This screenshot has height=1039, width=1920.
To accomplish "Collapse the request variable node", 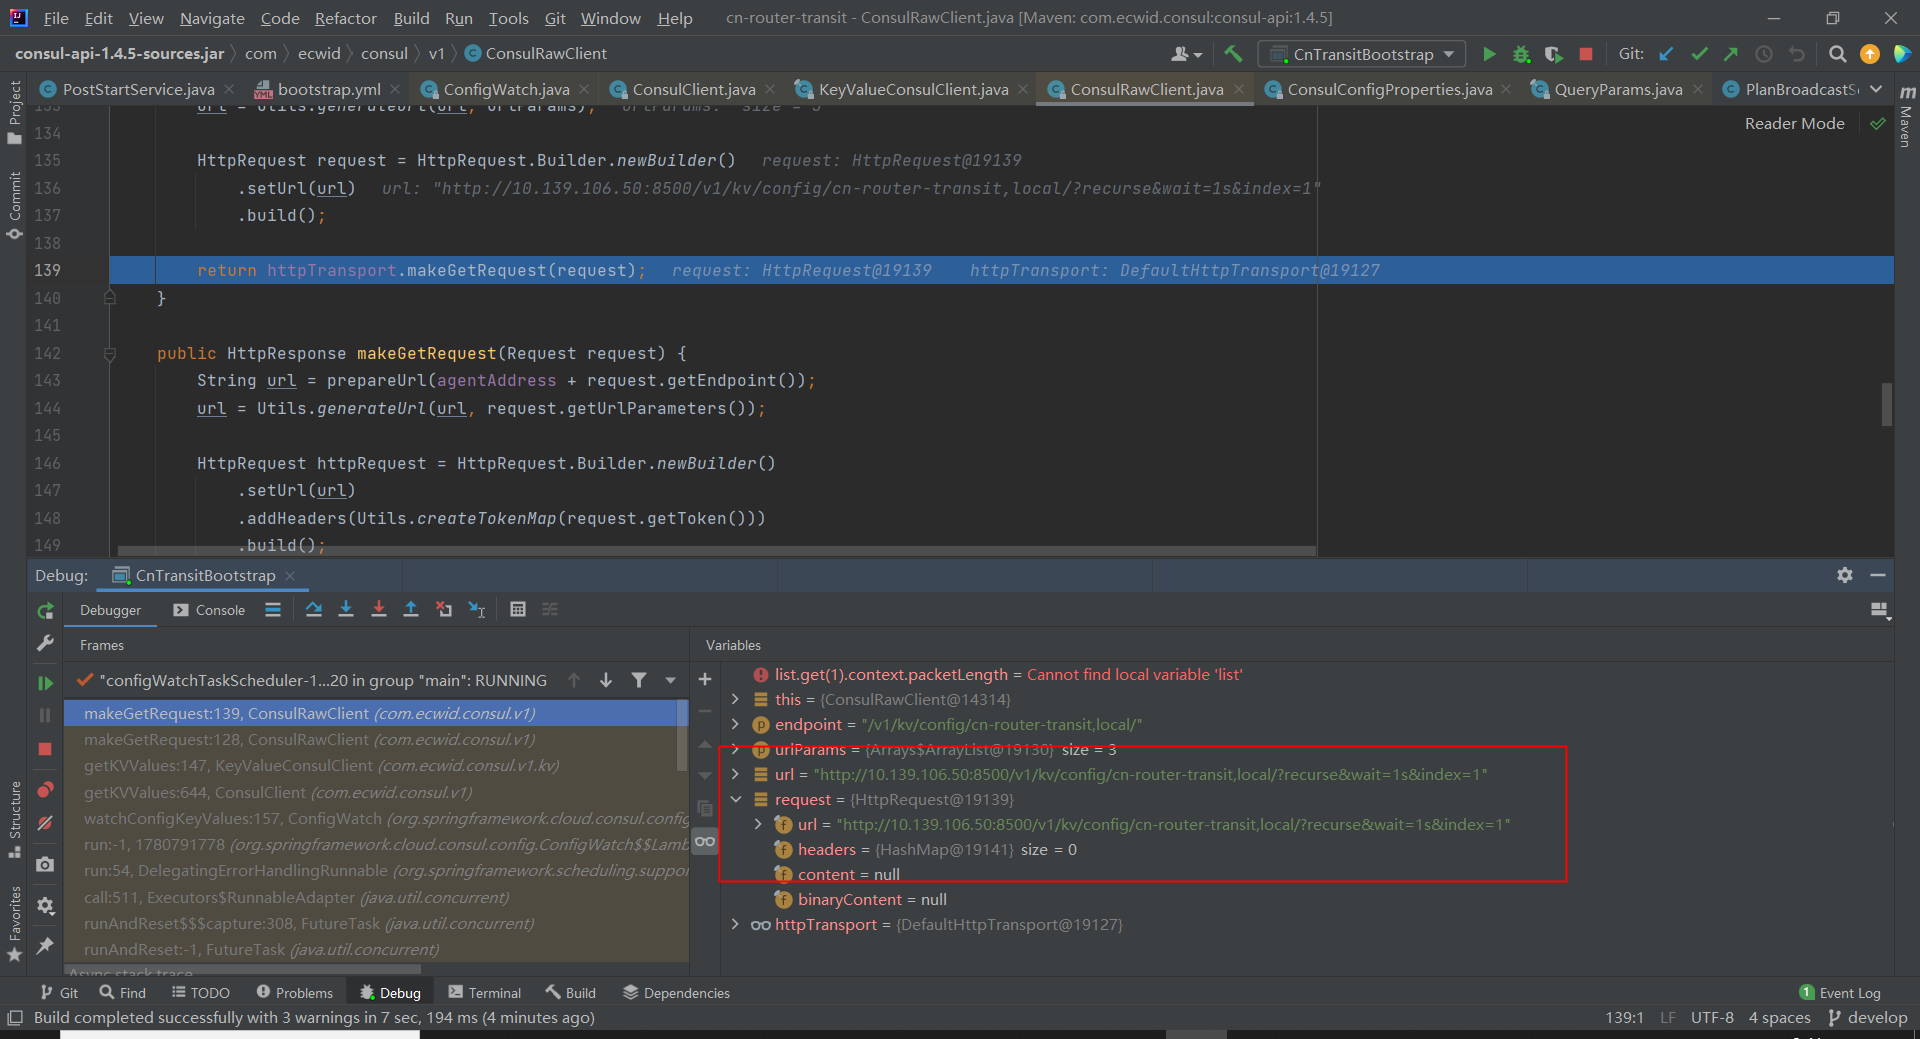I will tap(736, 800).
